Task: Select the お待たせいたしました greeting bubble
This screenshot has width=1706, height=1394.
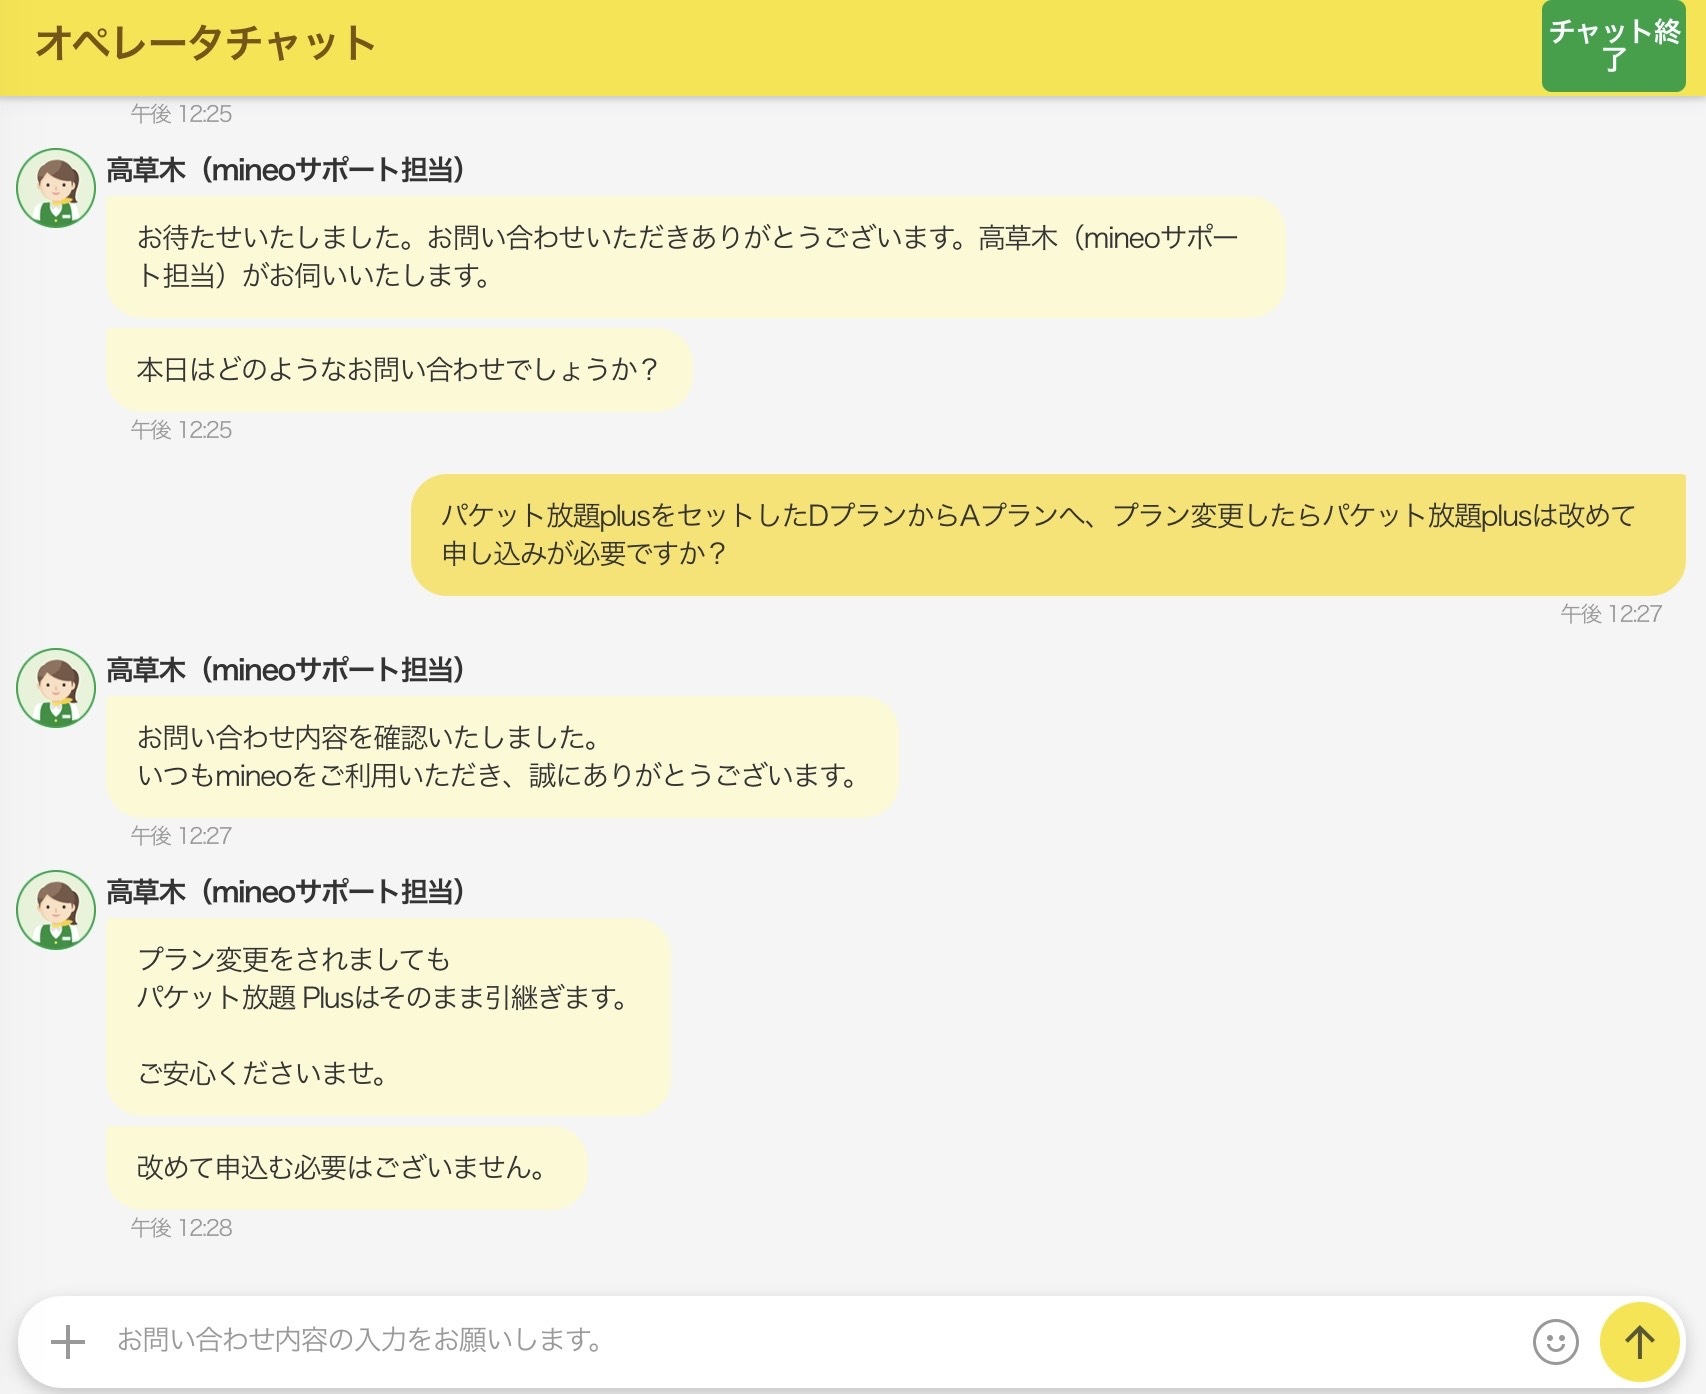Action: click(694, 257)
